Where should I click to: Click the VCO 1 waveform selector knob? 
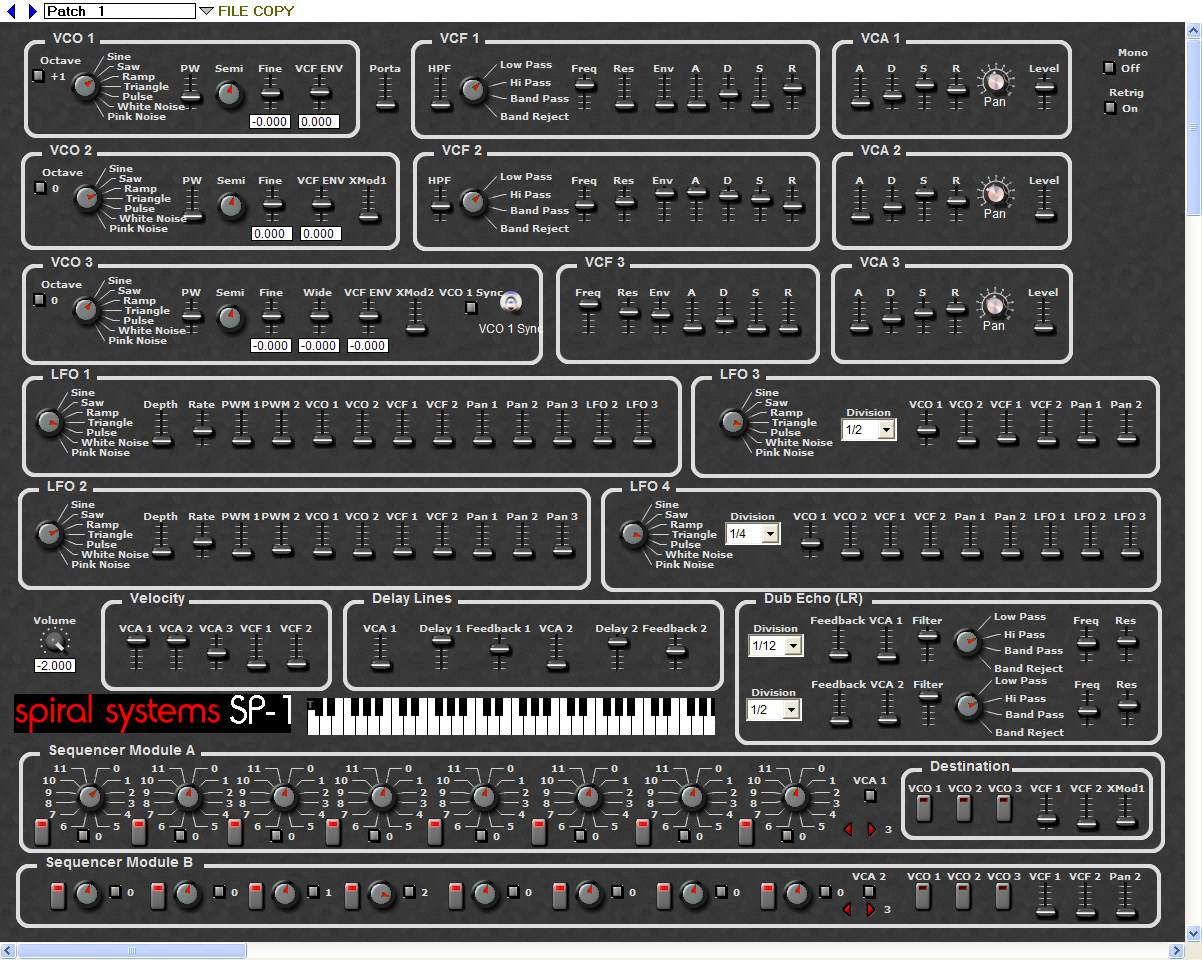tap(86, 86)
